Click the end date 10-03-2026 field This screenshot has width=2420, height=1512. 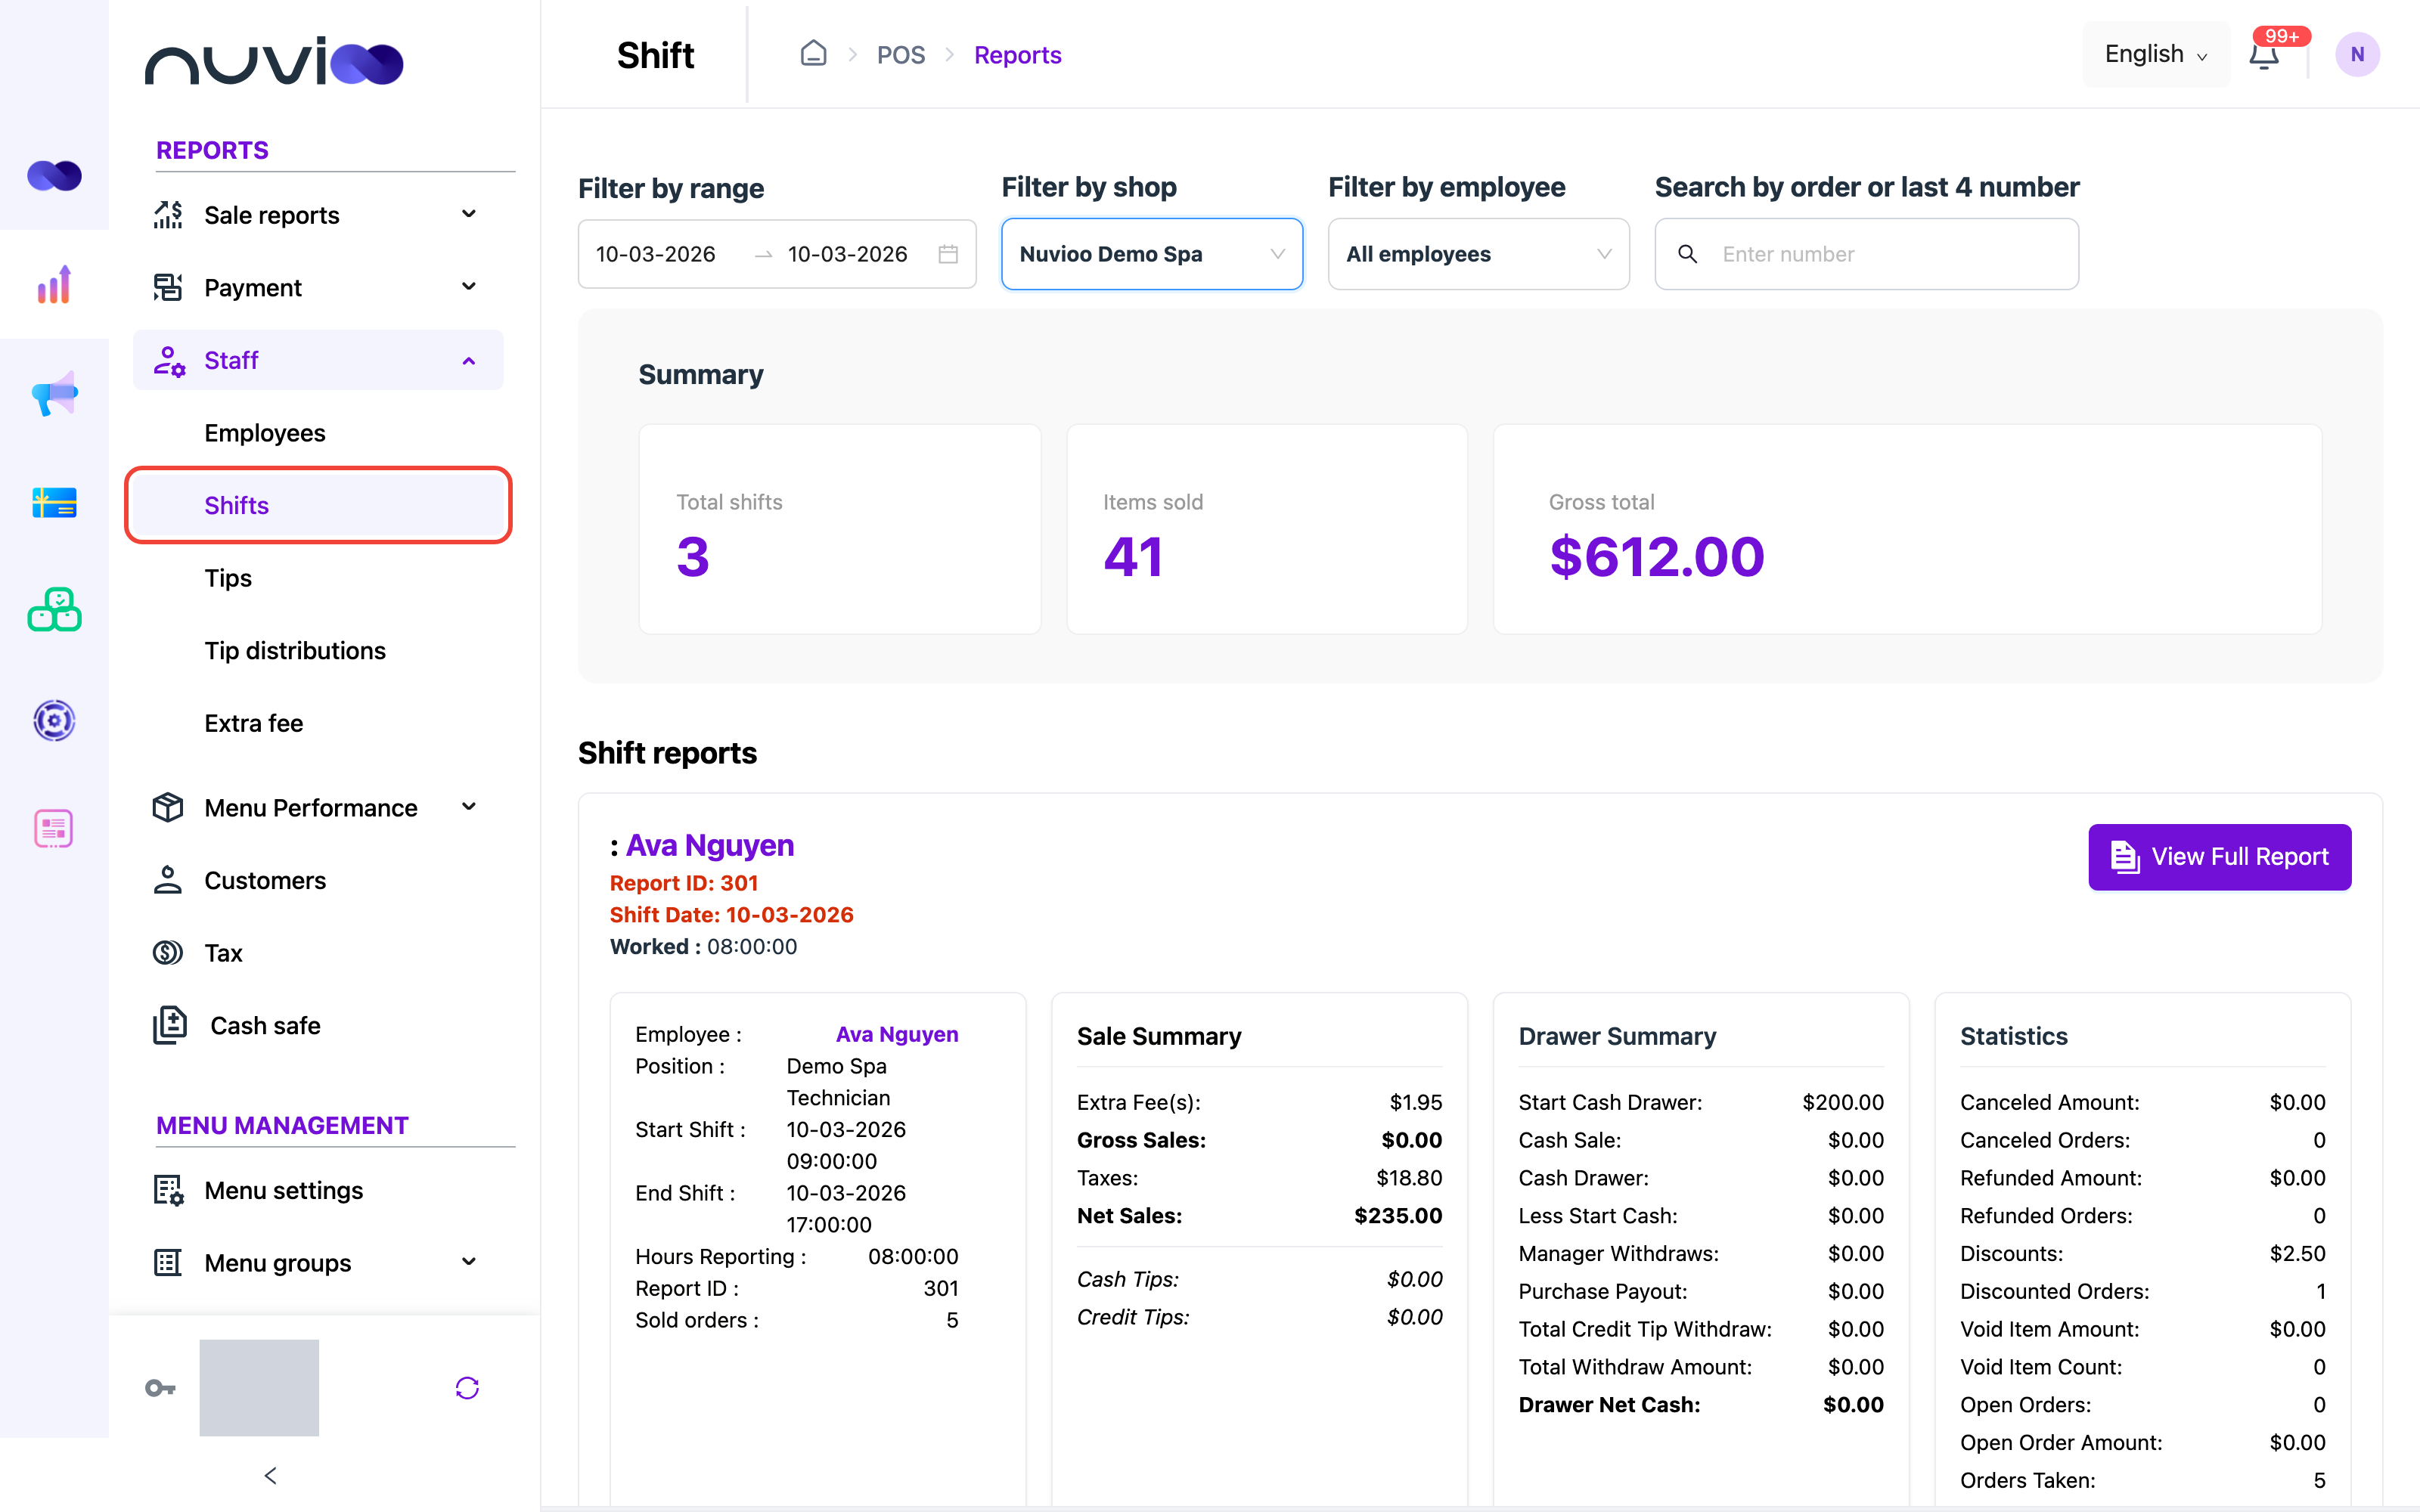[x=848, y=254]
